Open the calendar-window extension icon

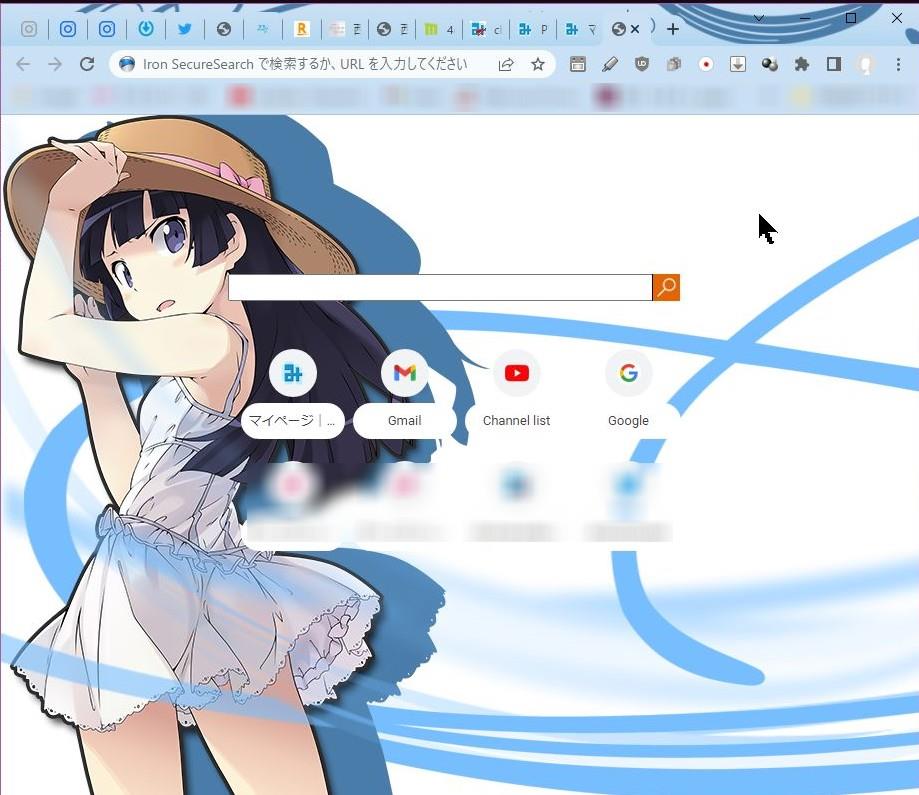(578, 64)
